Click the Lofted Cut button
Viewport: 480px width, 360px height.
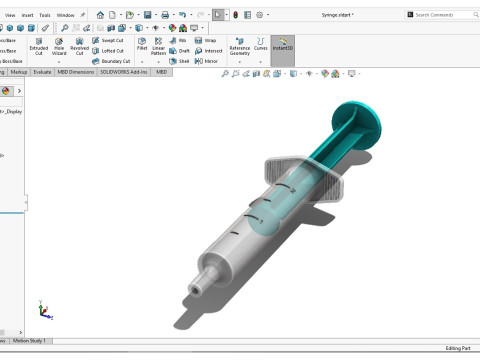108,51
